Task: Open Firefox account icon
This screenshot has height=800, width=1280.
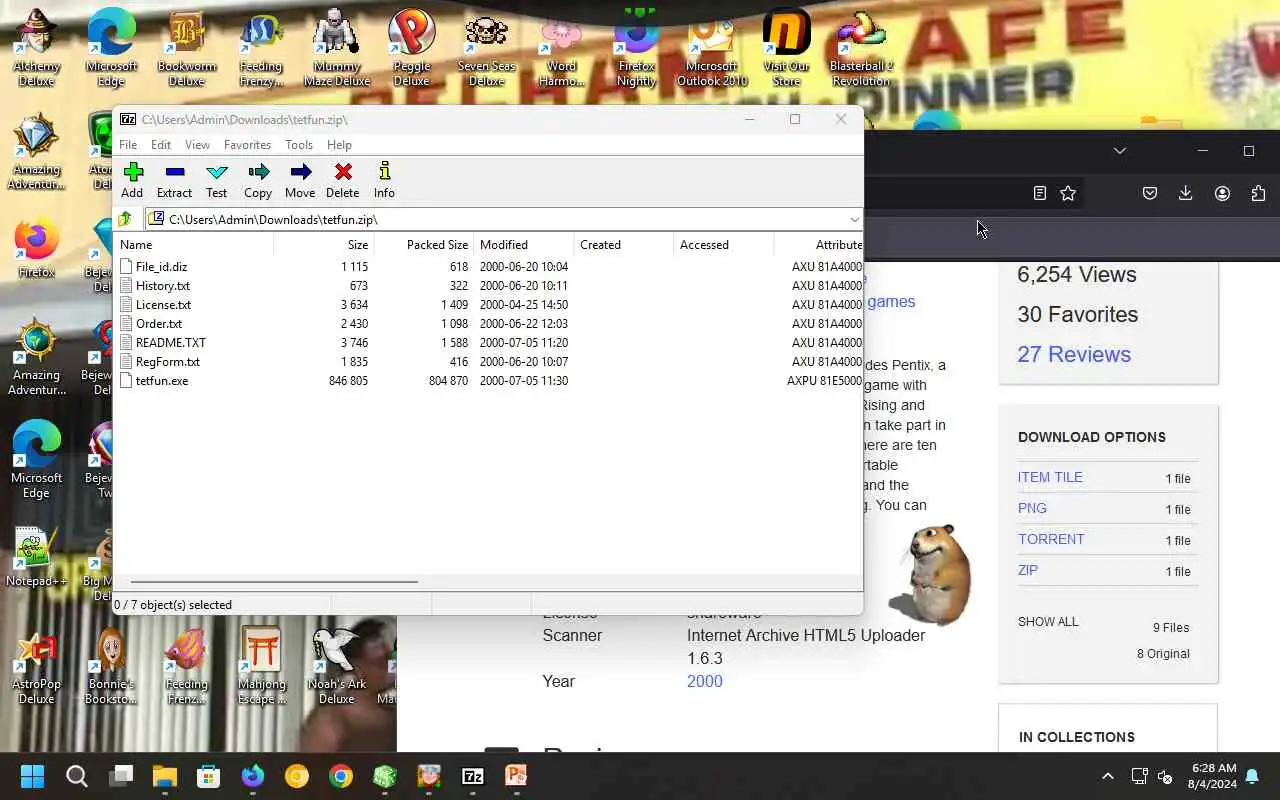Action: 1222,193
